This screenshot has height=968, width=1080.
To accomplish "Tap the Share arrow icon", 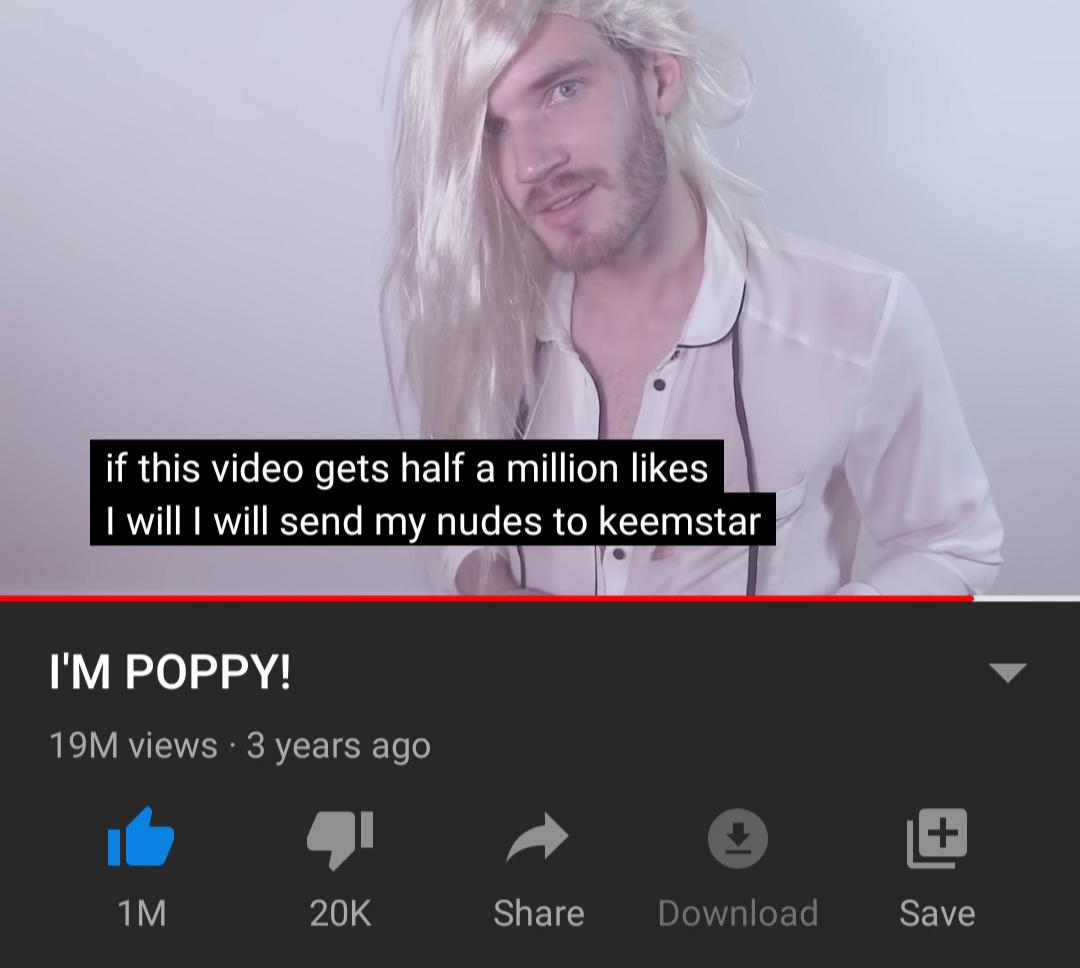I will 537,837.
